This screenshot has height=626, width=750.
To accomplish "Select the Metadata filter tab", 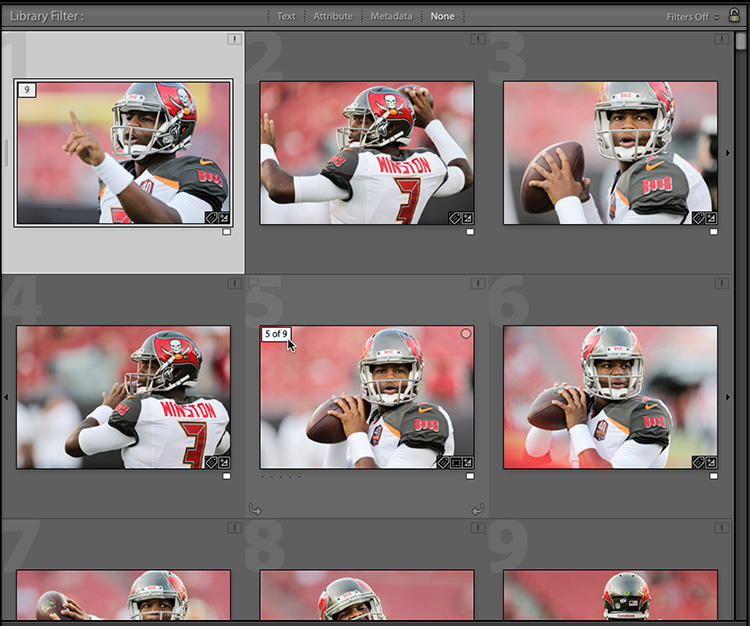I will [391, 16].
